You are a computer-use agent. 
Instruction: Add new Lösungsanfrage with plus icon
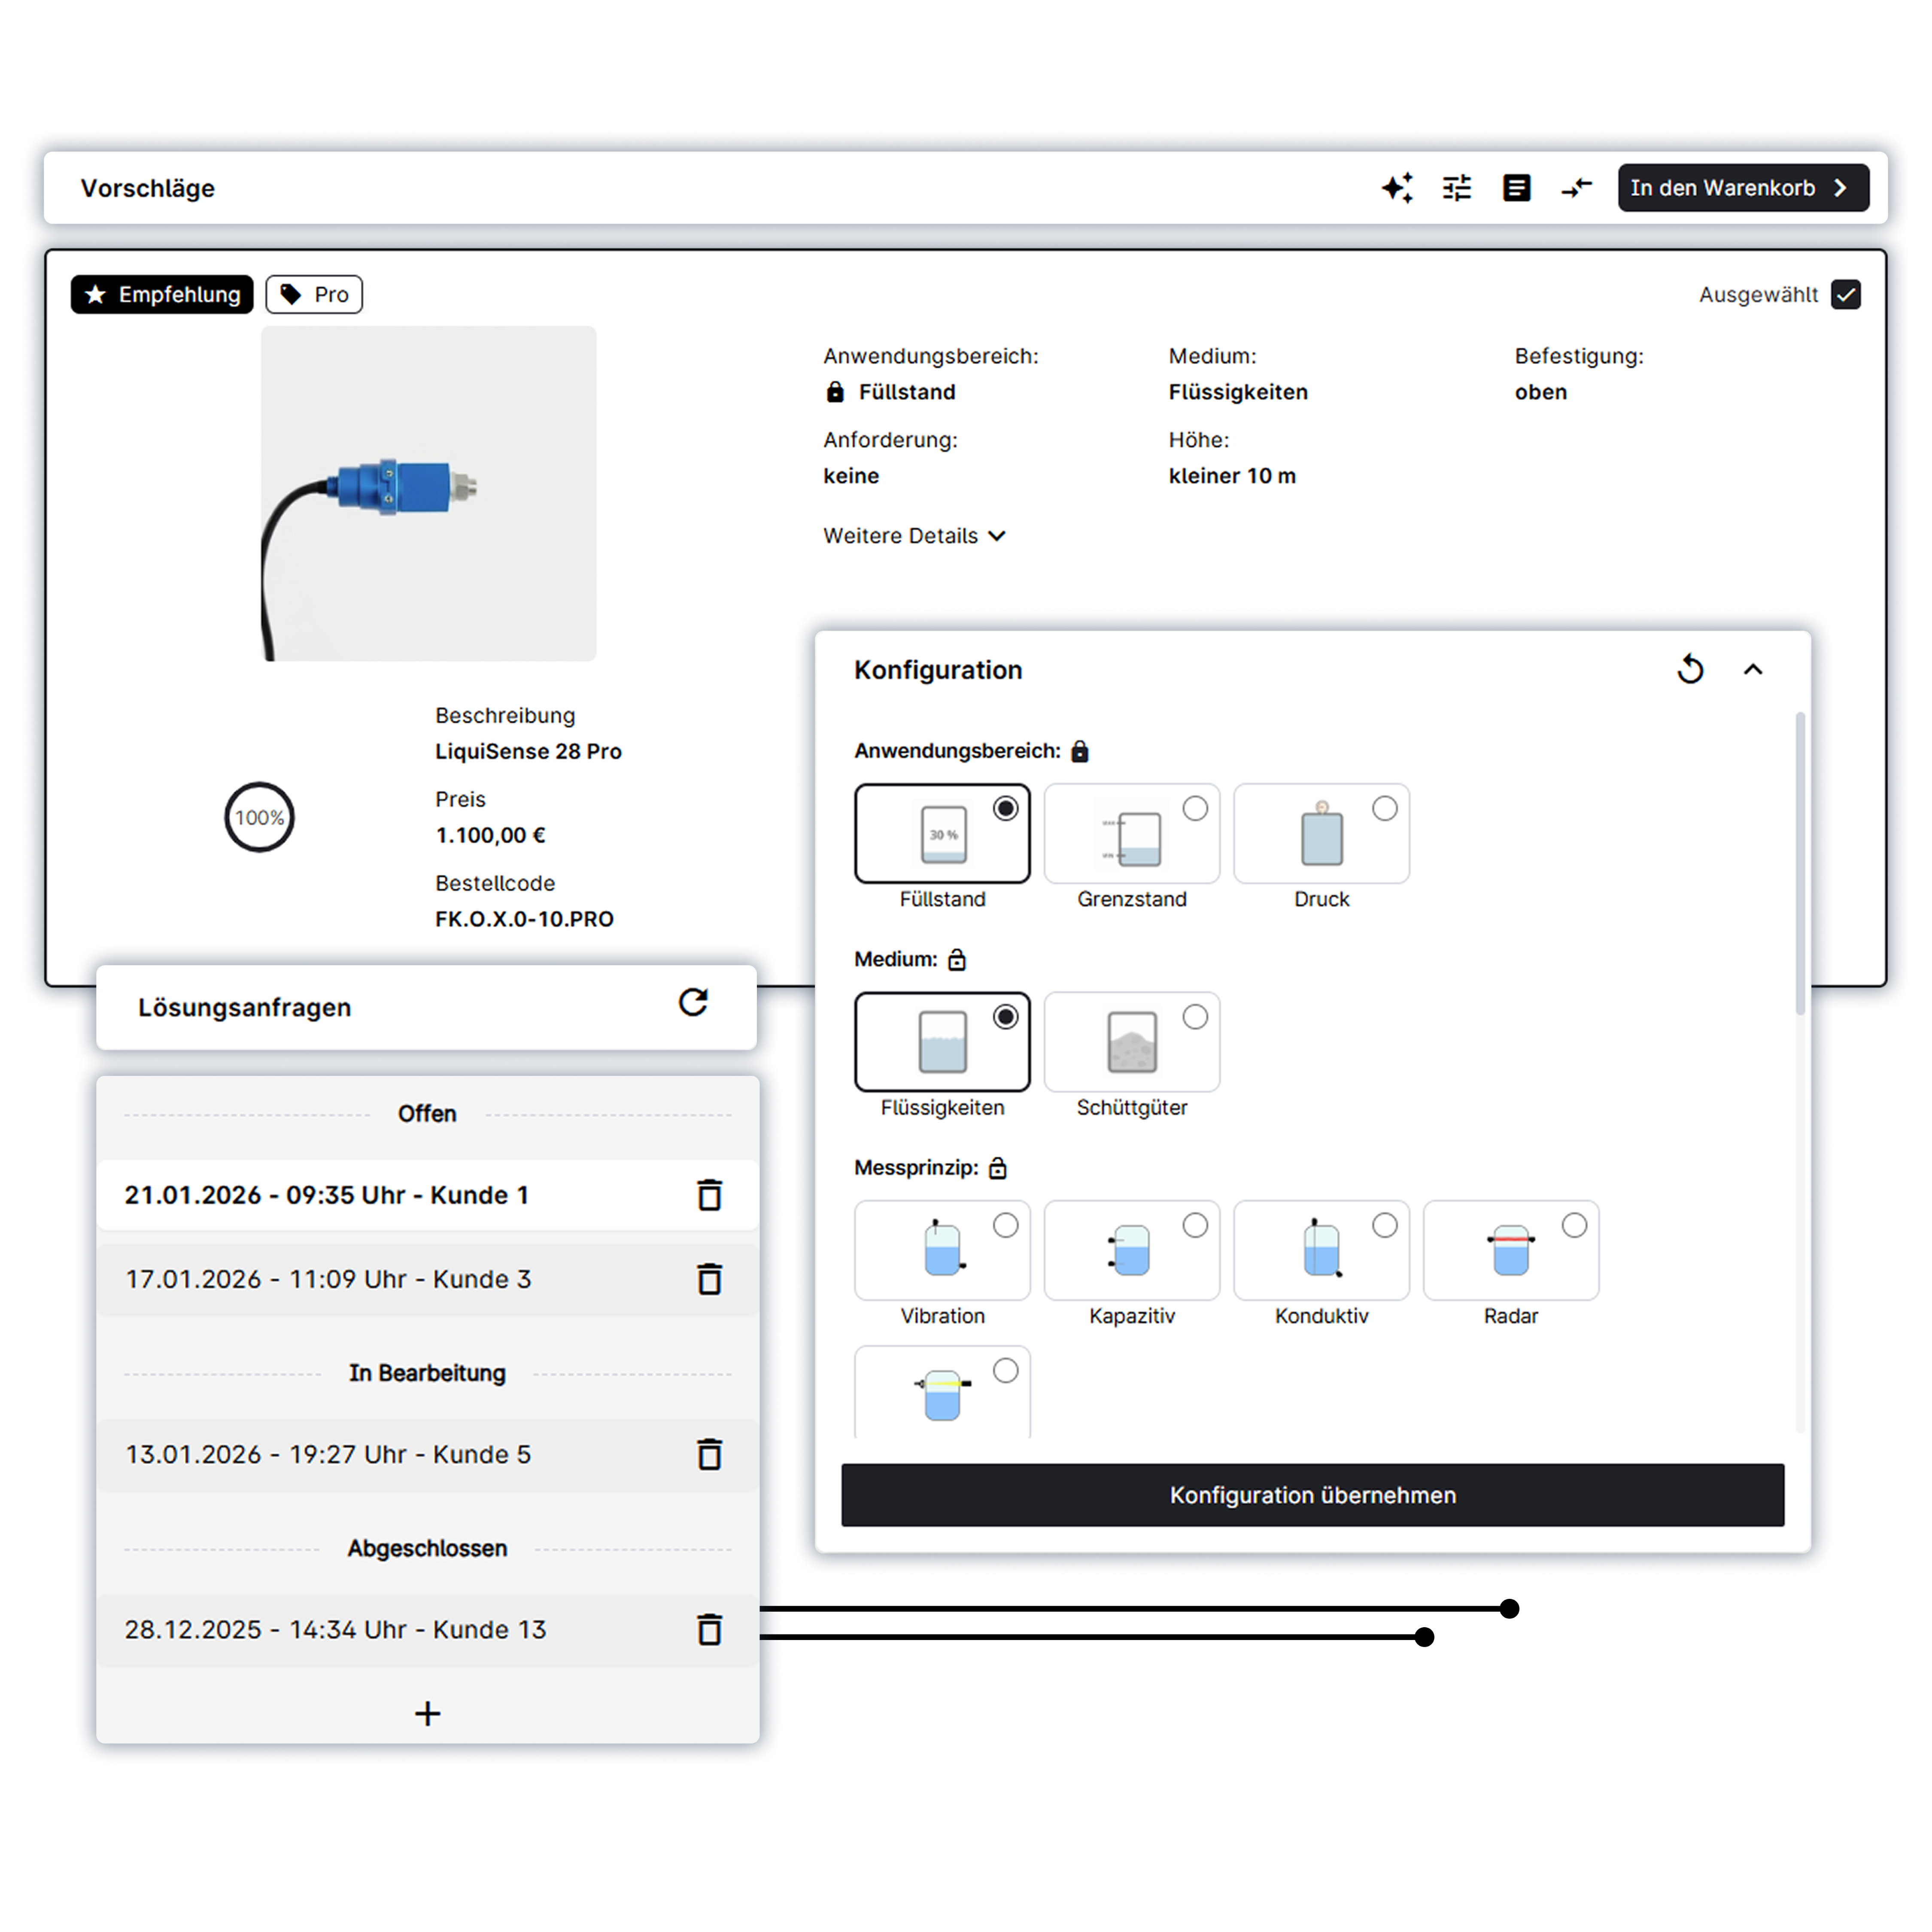point(427,1714)
